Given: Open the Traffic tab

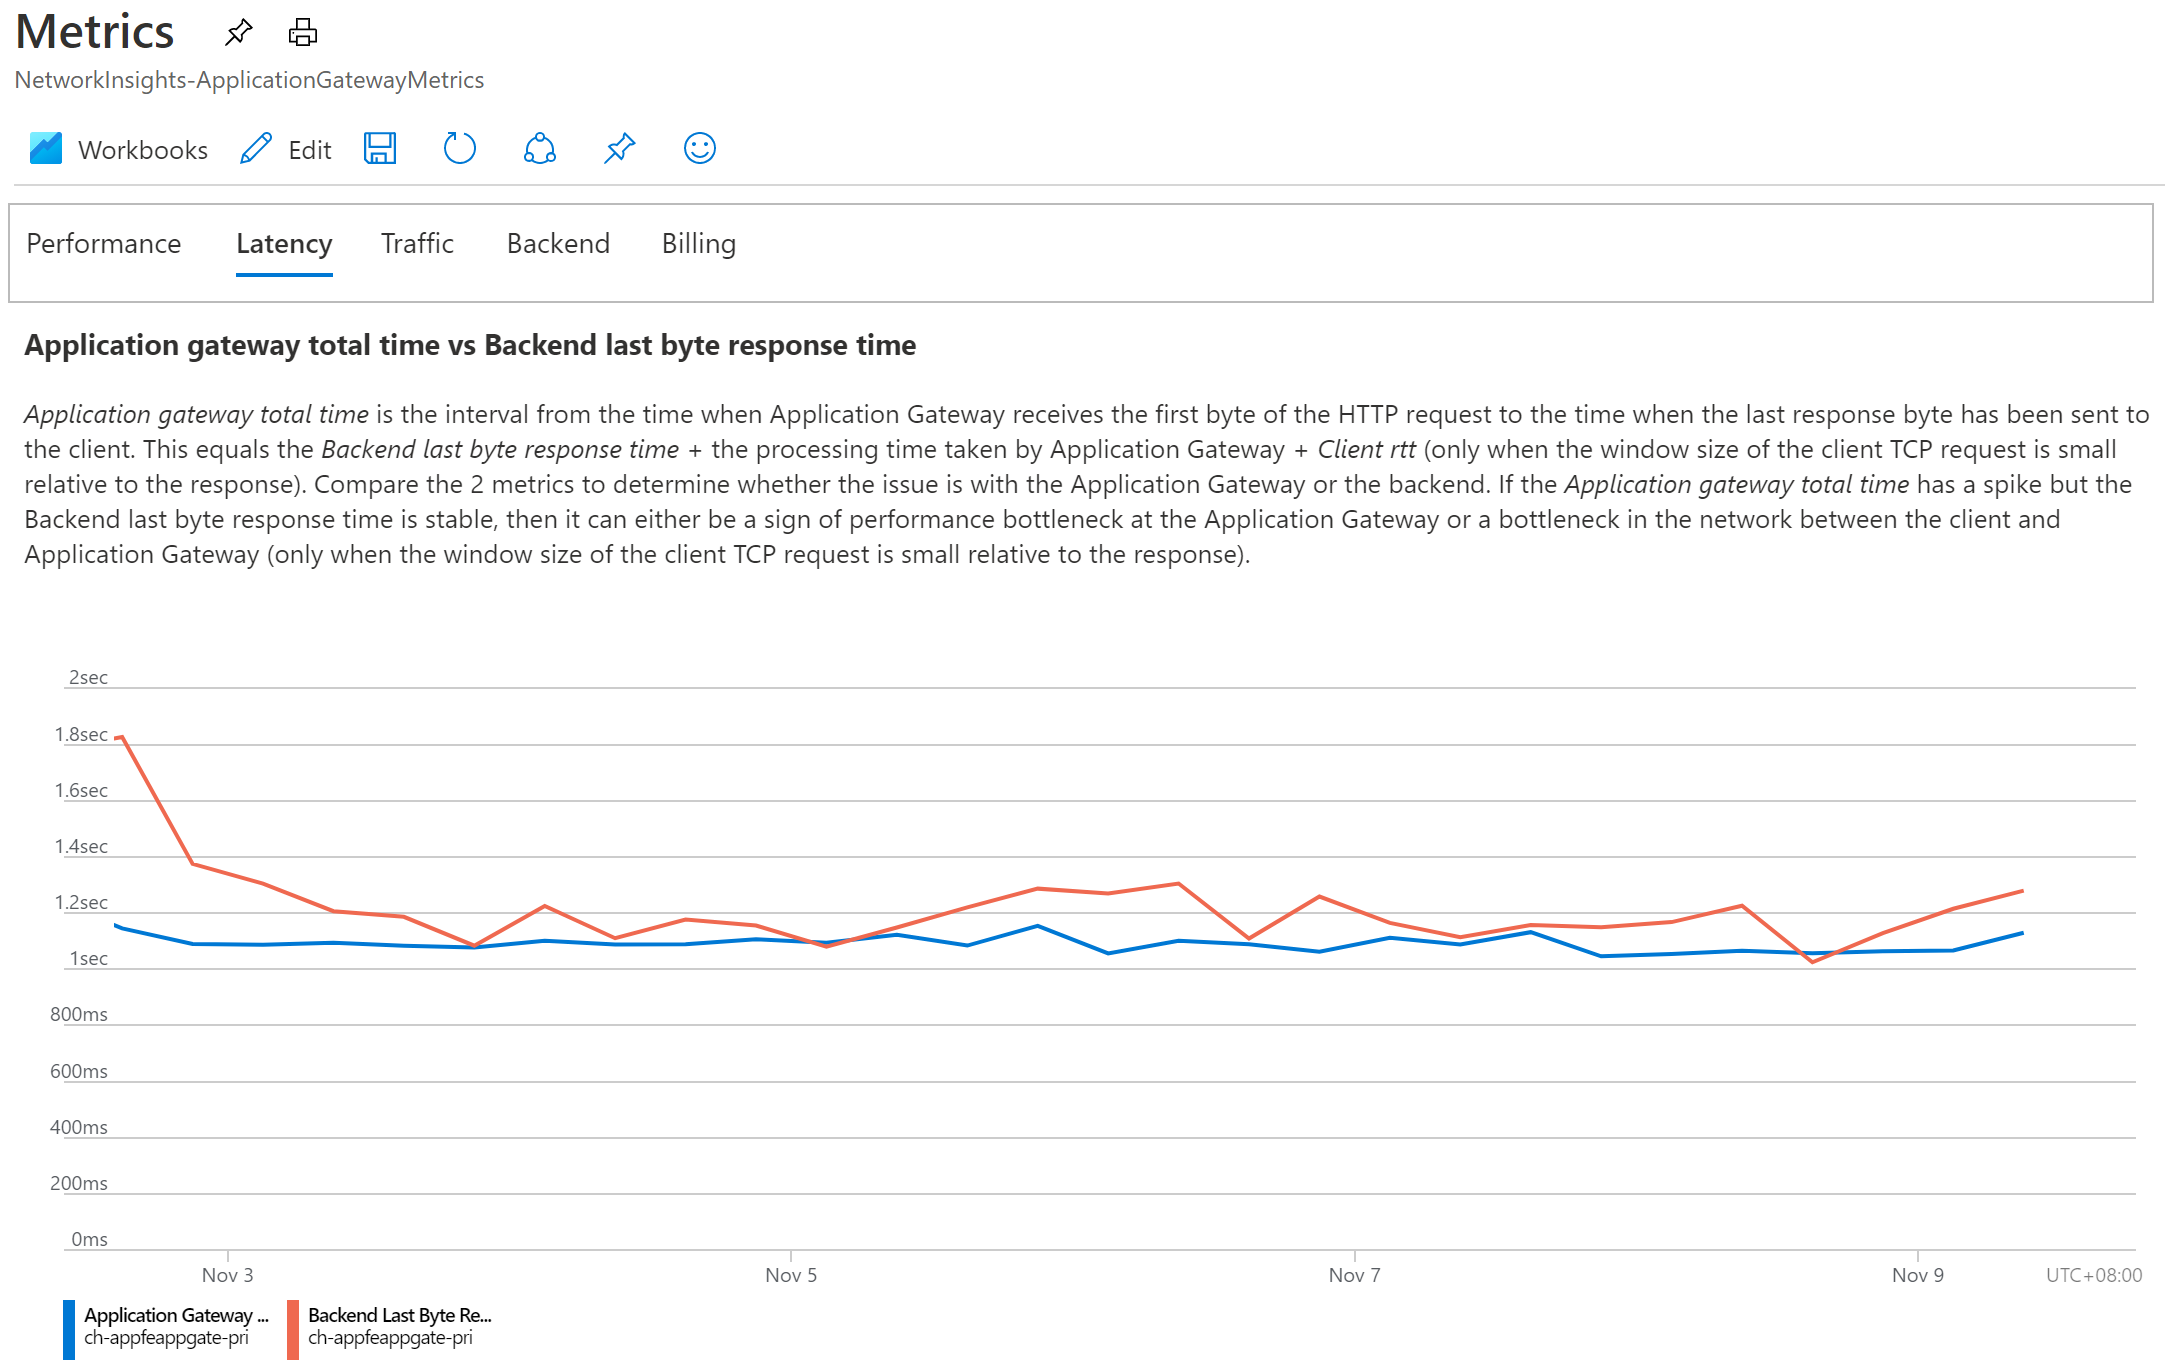Looking at the screenshot, I should pos(417,244).
